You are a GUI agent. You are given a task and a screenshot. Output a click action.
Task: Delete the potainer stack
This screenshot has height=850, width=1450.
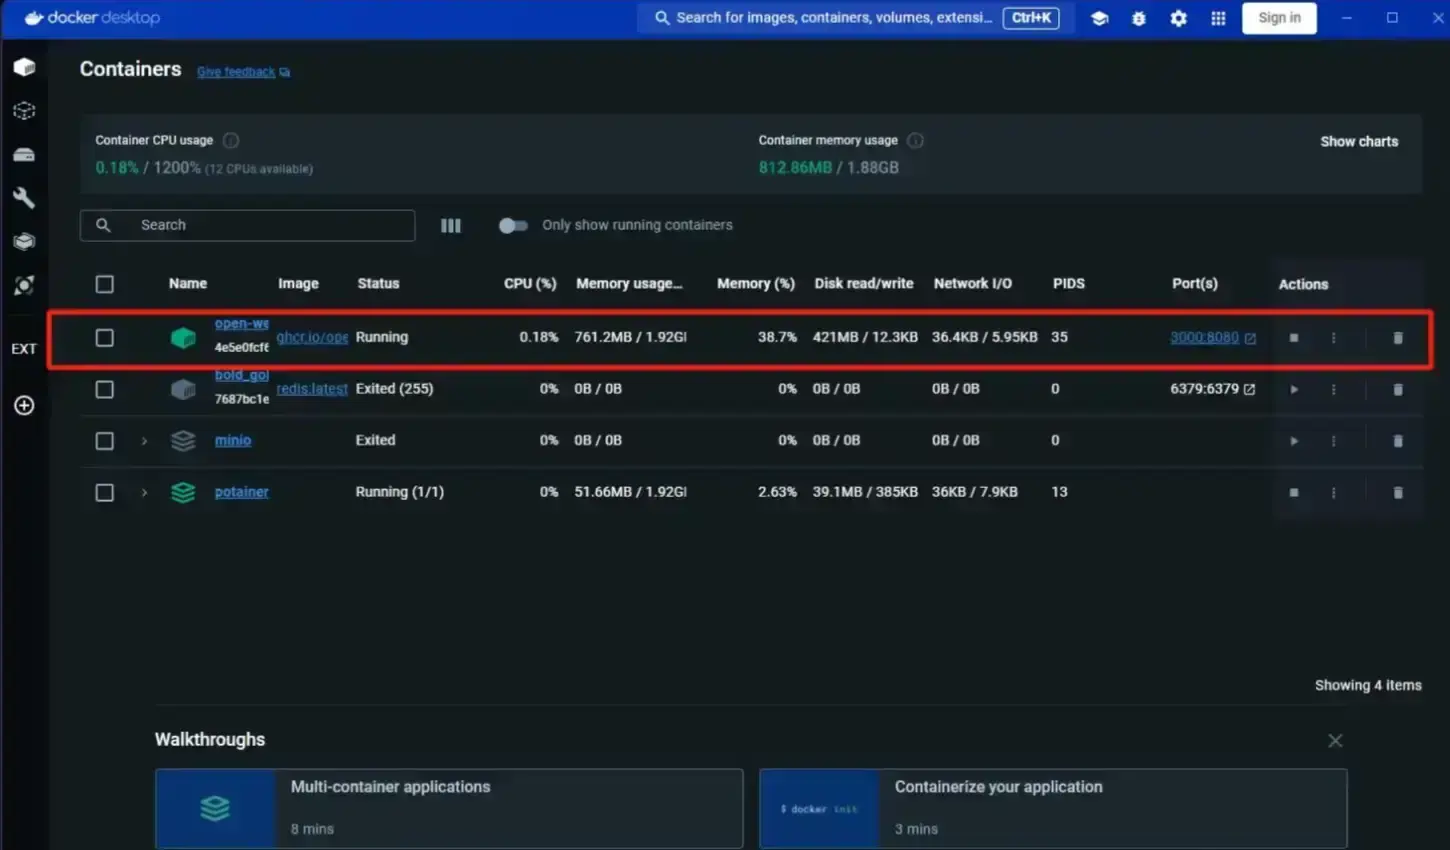[x=1398, y=492]
